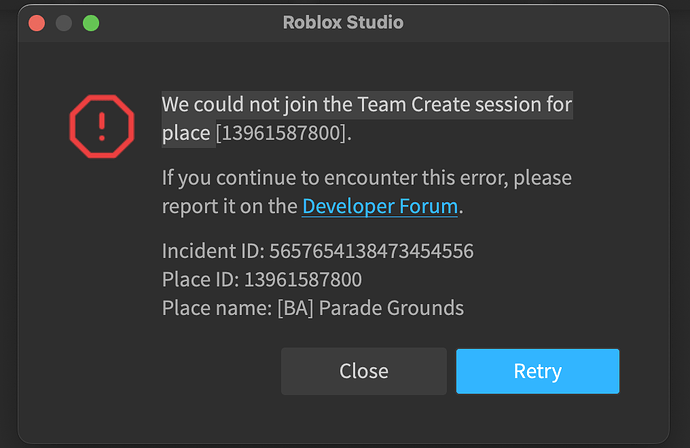Screen dimensions: 690x448
Task: Click the 'If you continue to encounter' sentence
Action: coord(367,178)
